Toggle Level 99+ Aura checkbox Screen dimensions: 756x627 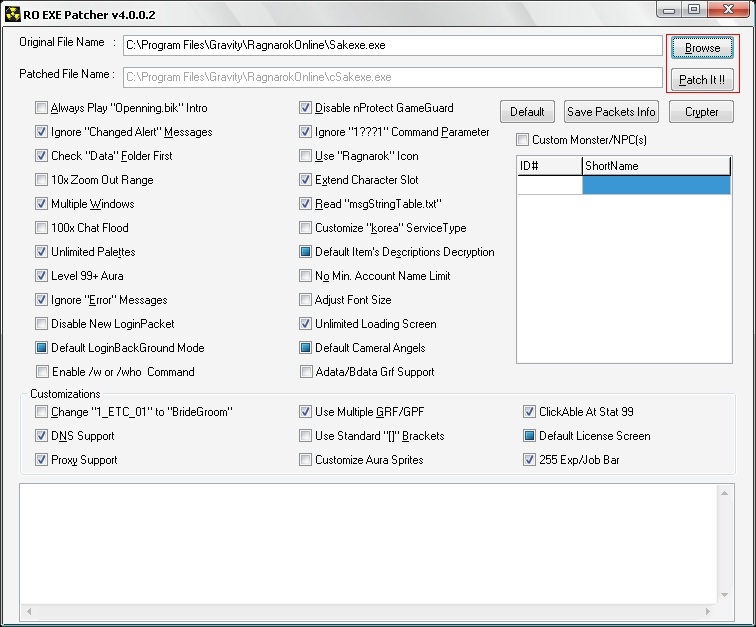pyautogui.click(x=42, y=276)
